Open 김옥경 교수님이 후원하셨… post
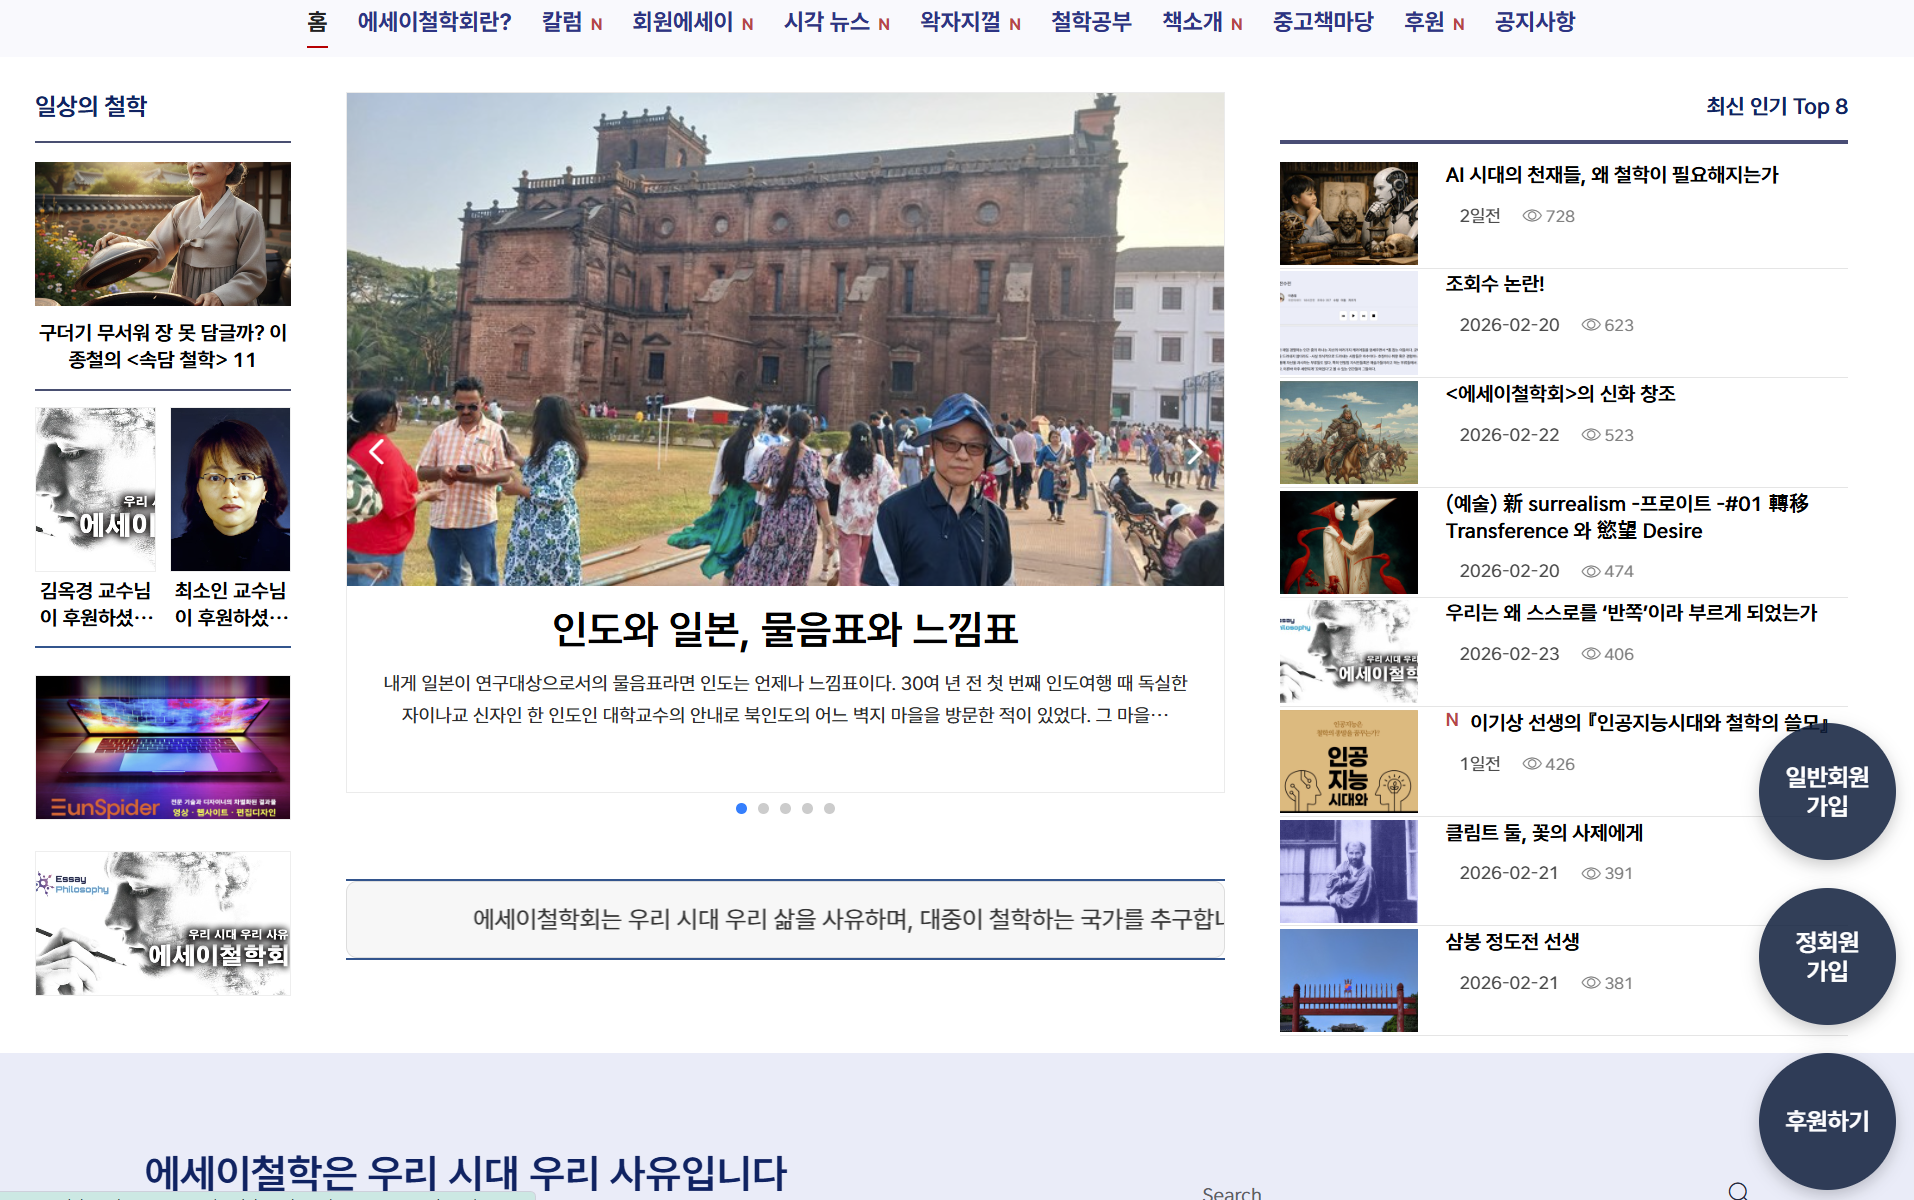The height and width of the screenshot is (1200, 1914). click(x=96, y=604)
